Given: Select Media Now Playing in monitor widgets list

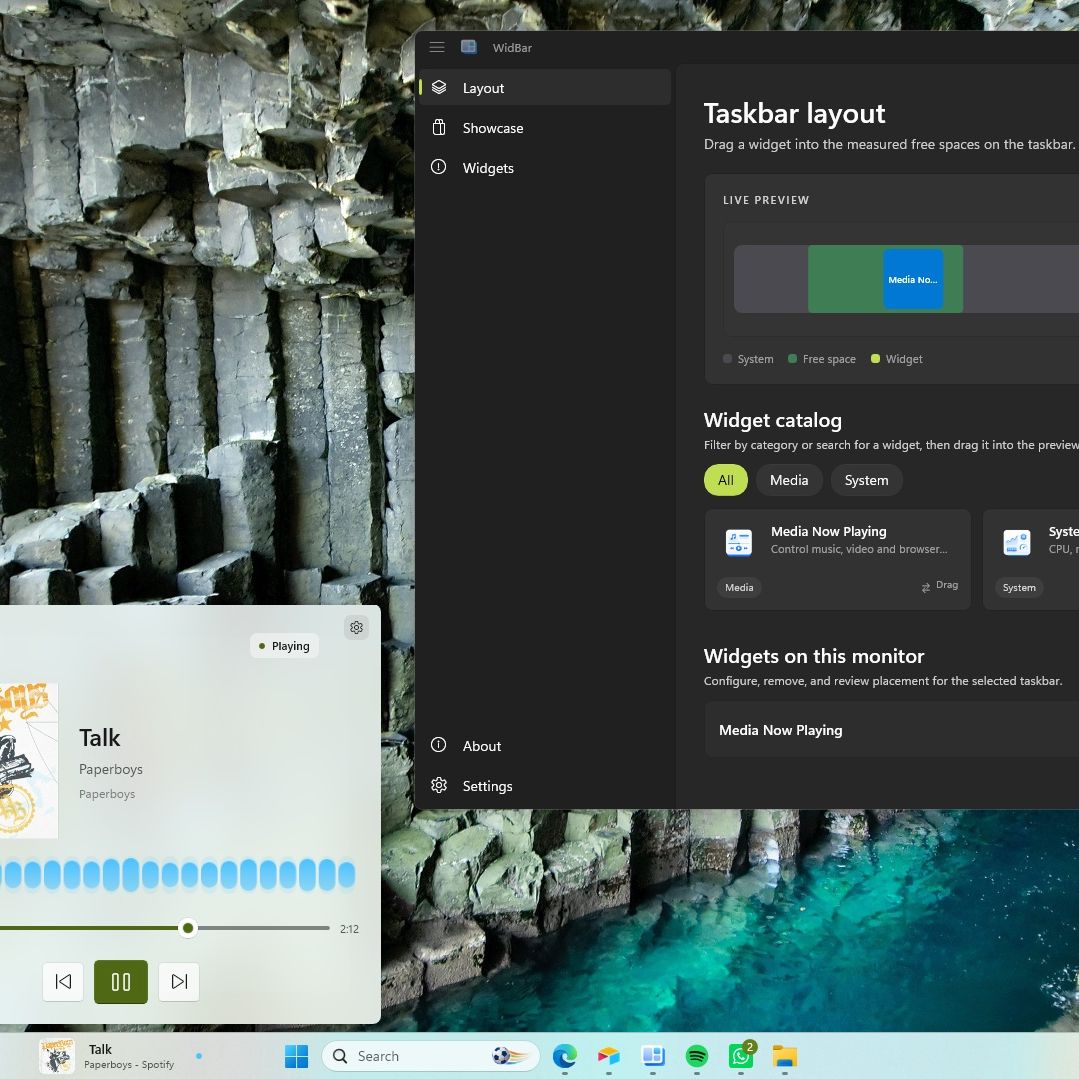Looking at the screenshot, I should (x=892, y=730).
